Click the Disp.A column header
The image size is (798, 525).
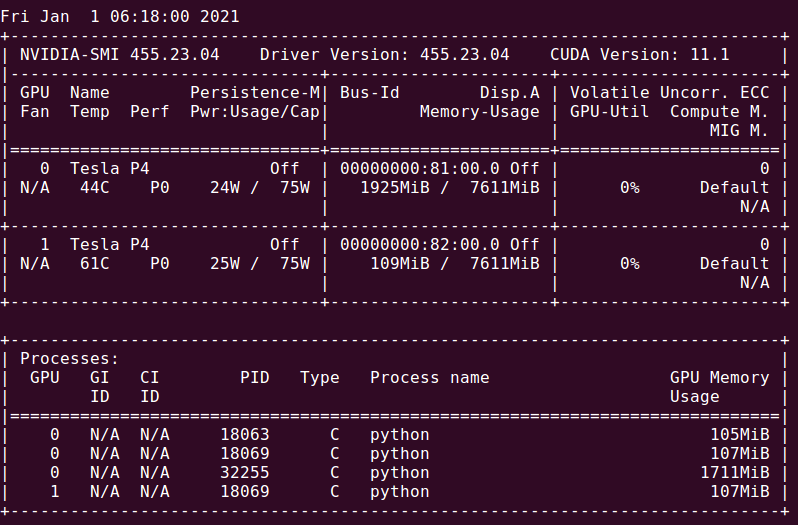pos(509,93)
